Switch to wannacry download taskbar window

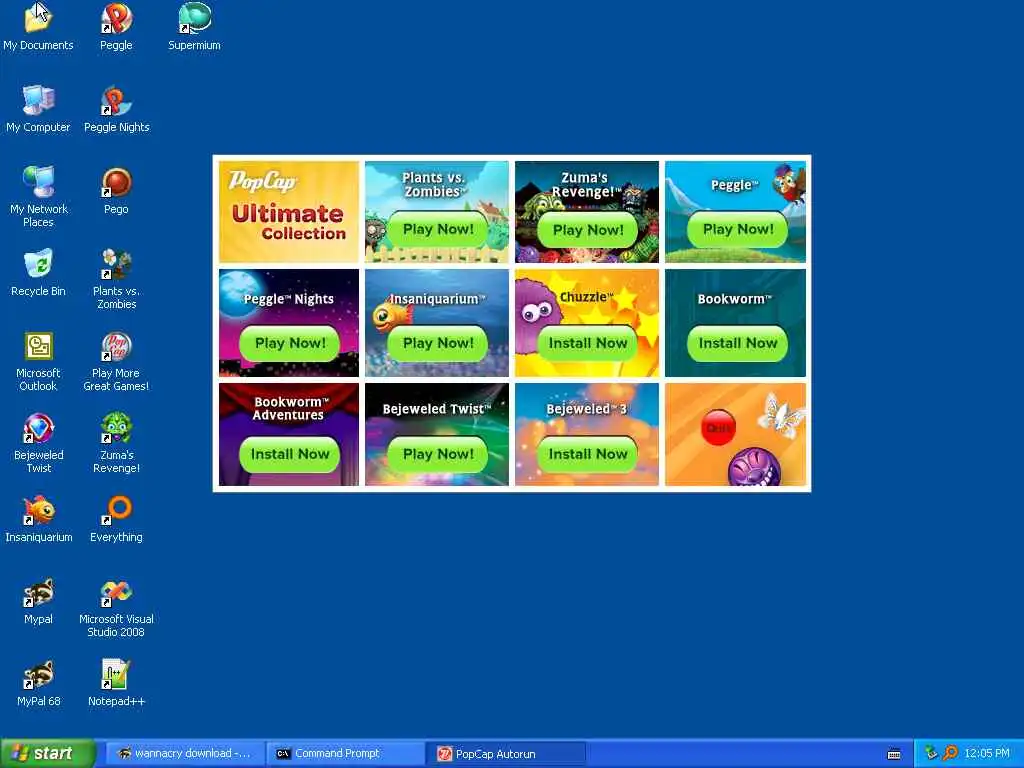point(184,753)
